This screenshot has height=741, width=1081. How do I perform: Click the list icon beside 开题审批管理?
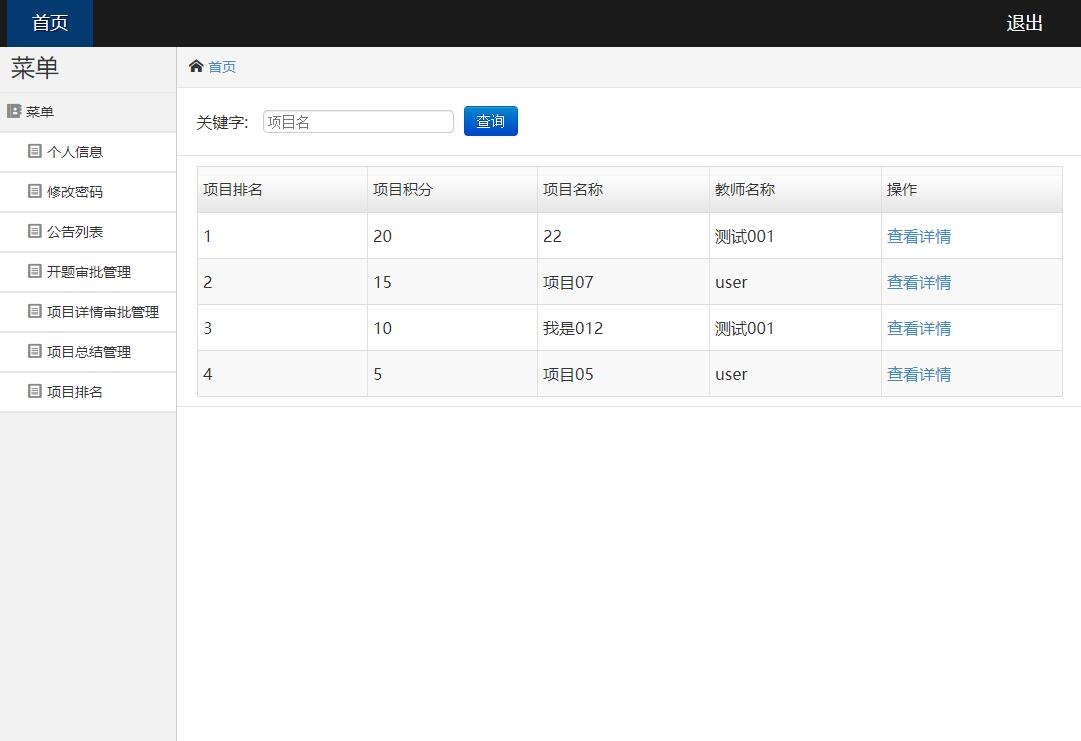point(35,272)
